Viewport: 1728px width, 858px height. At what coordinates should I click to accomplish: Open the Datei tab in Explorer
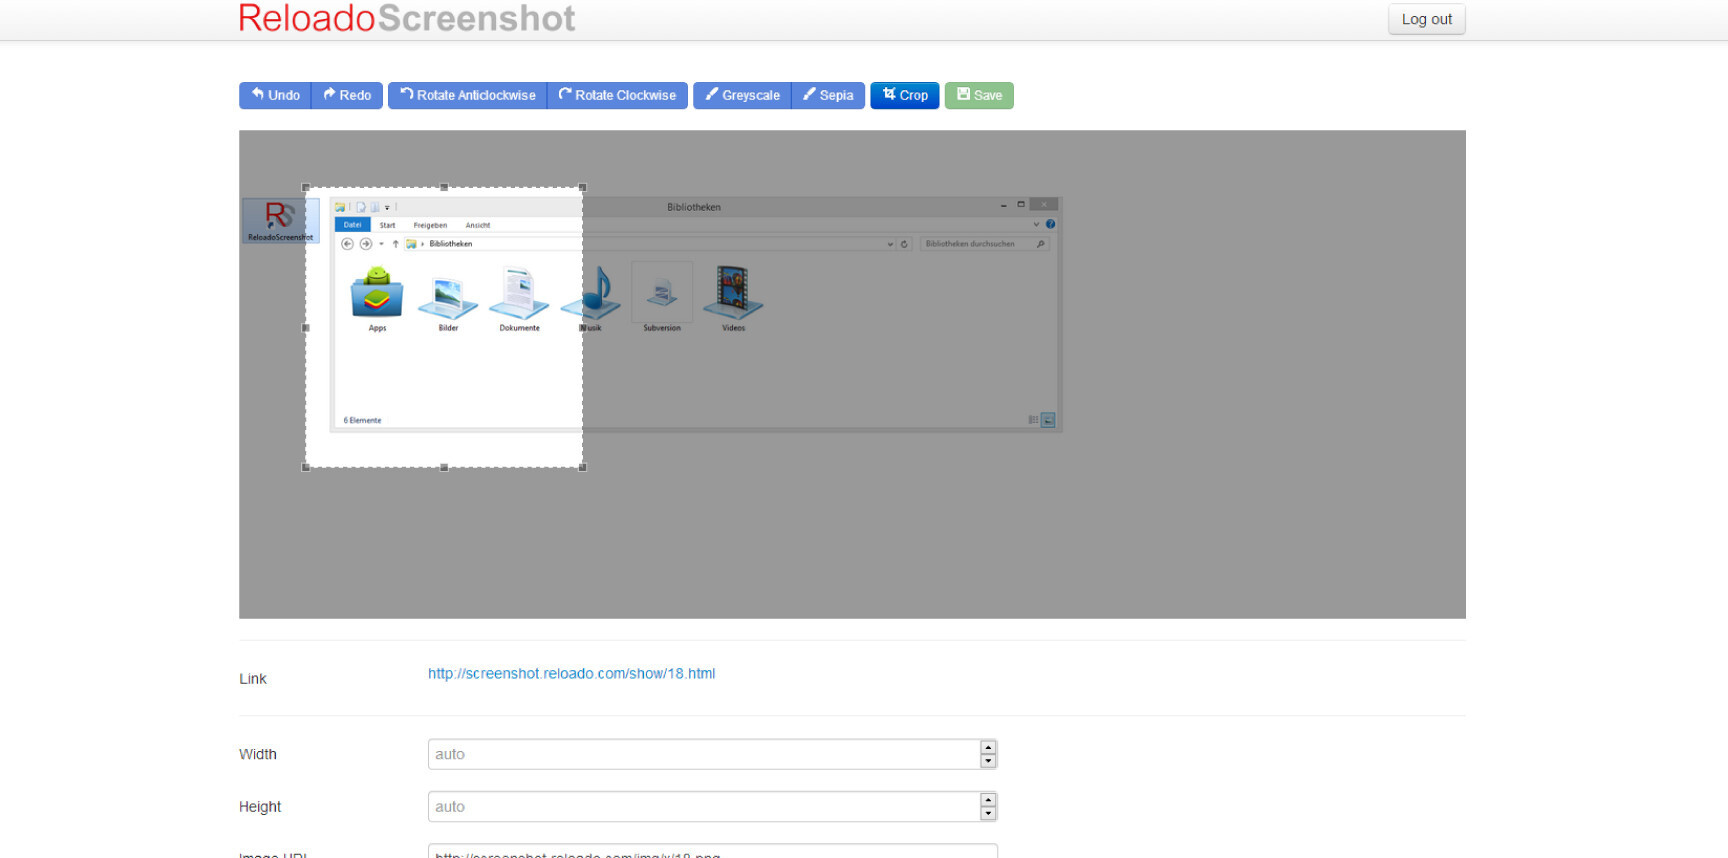[x=352, y=225]
